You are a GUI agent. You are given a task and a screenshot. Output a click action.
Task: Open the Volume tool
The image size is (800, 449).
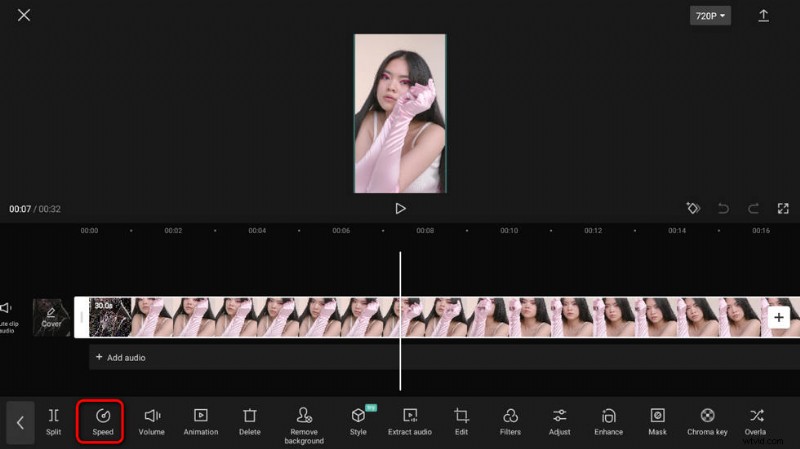[x=152, y=422]
